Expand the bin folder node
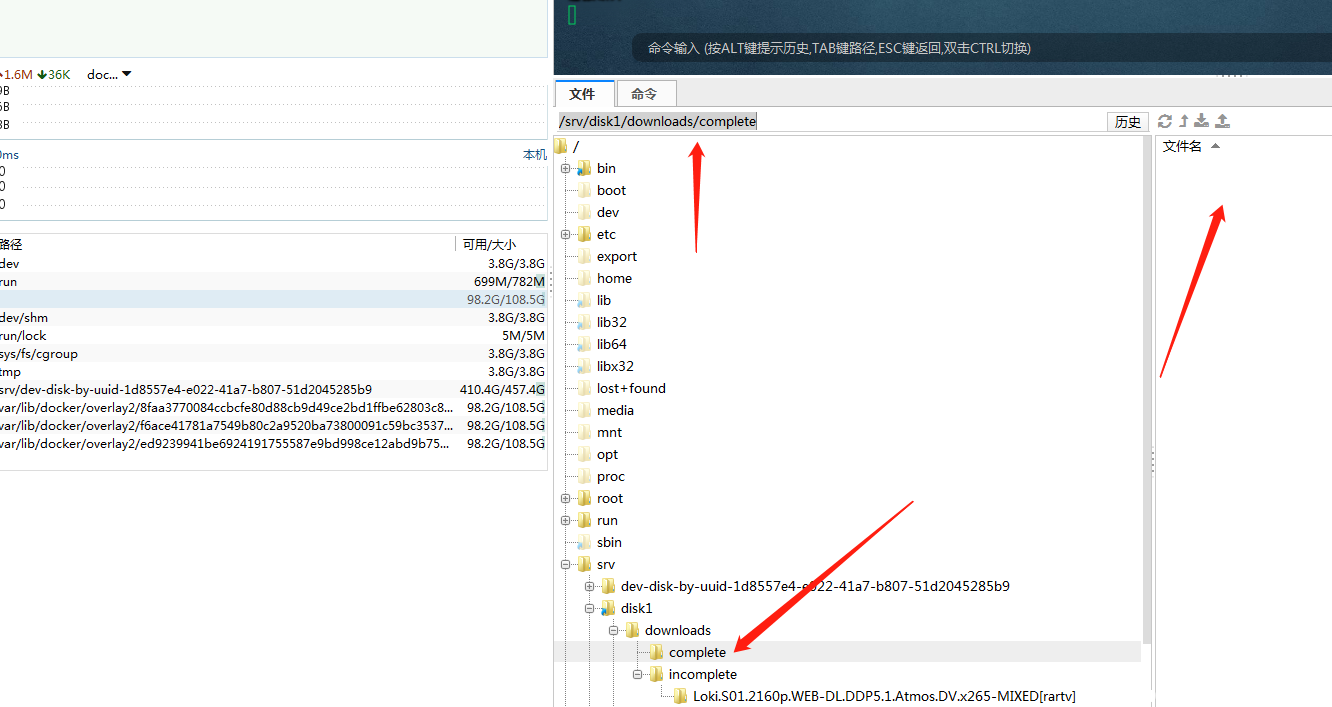 click(566, 168)
